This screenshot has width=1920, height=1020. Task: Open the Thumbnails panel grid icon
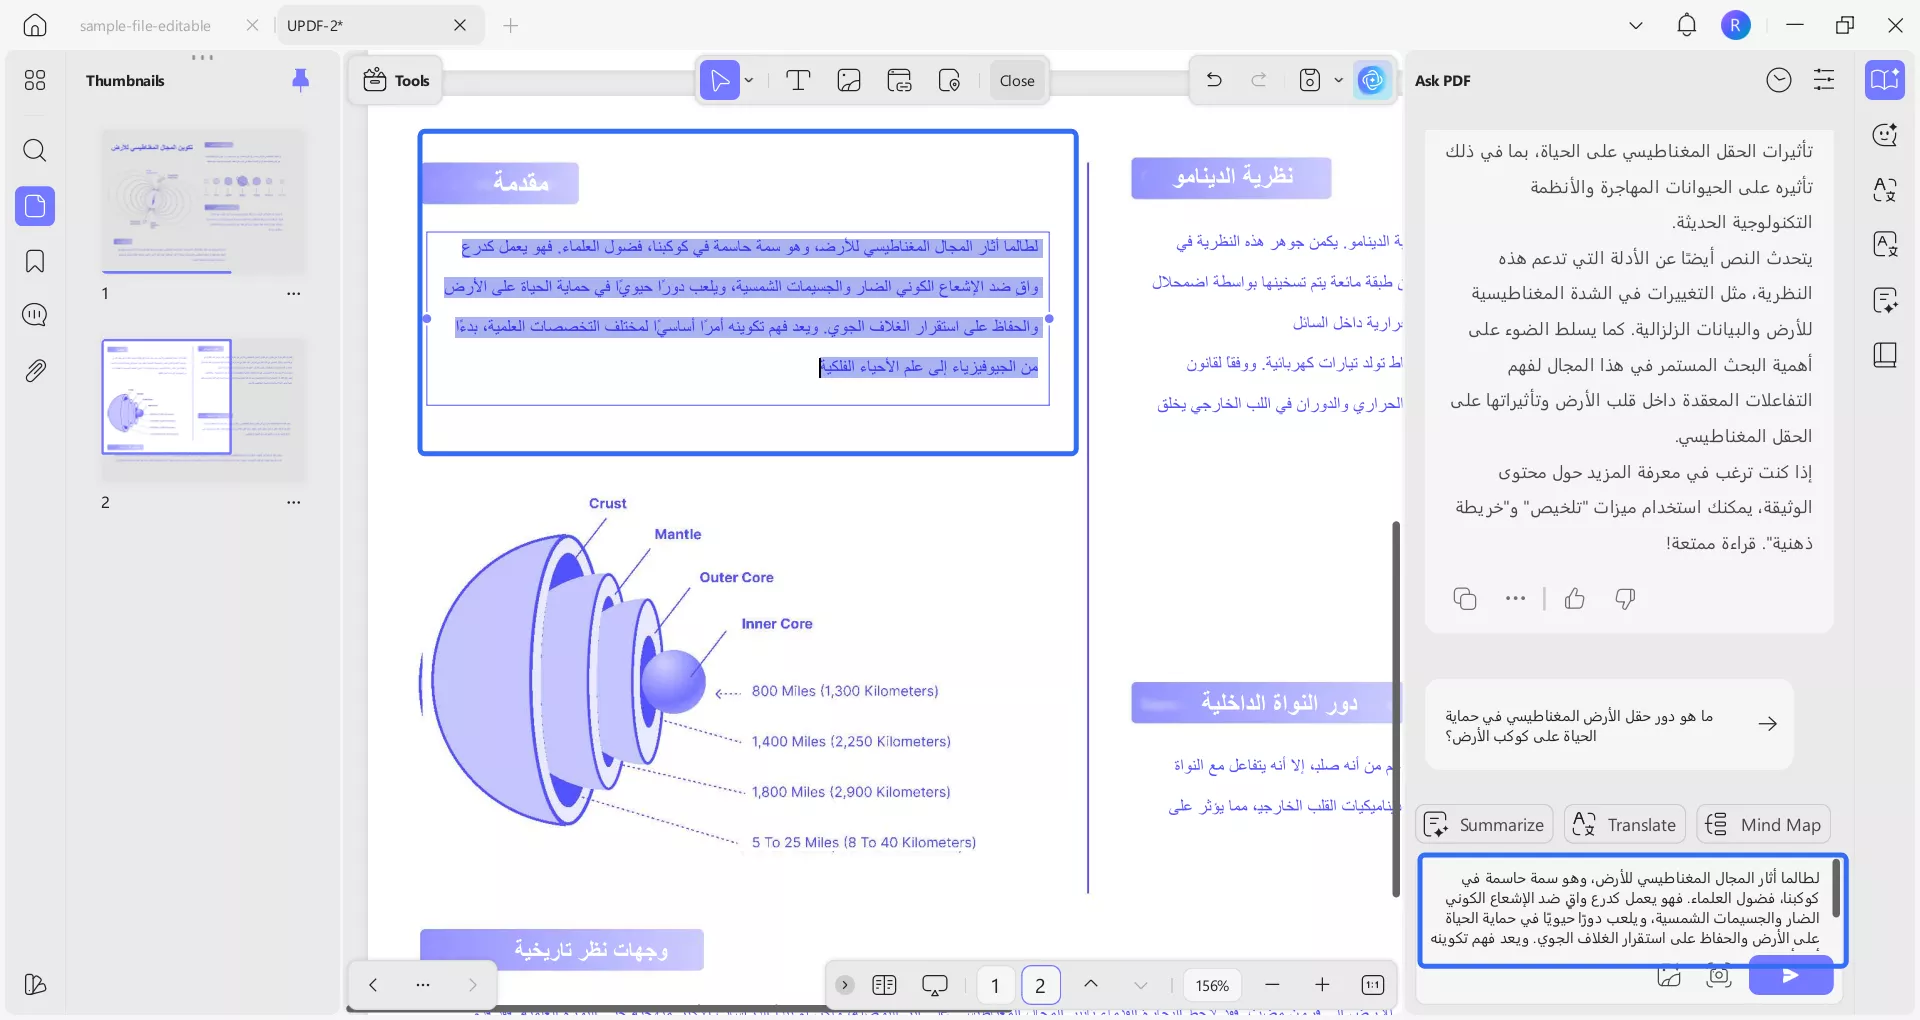(34, 79)
